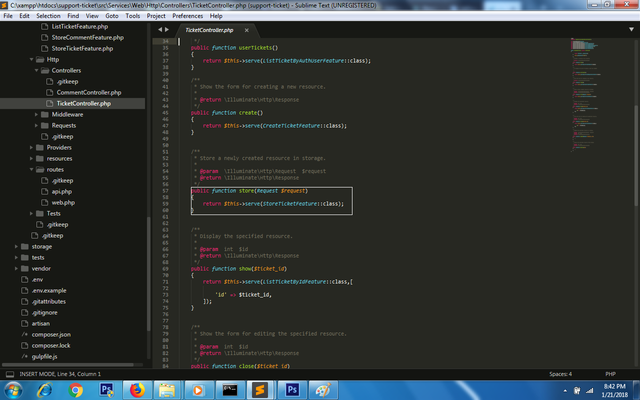Open the Tools menu

coord(133,16)
